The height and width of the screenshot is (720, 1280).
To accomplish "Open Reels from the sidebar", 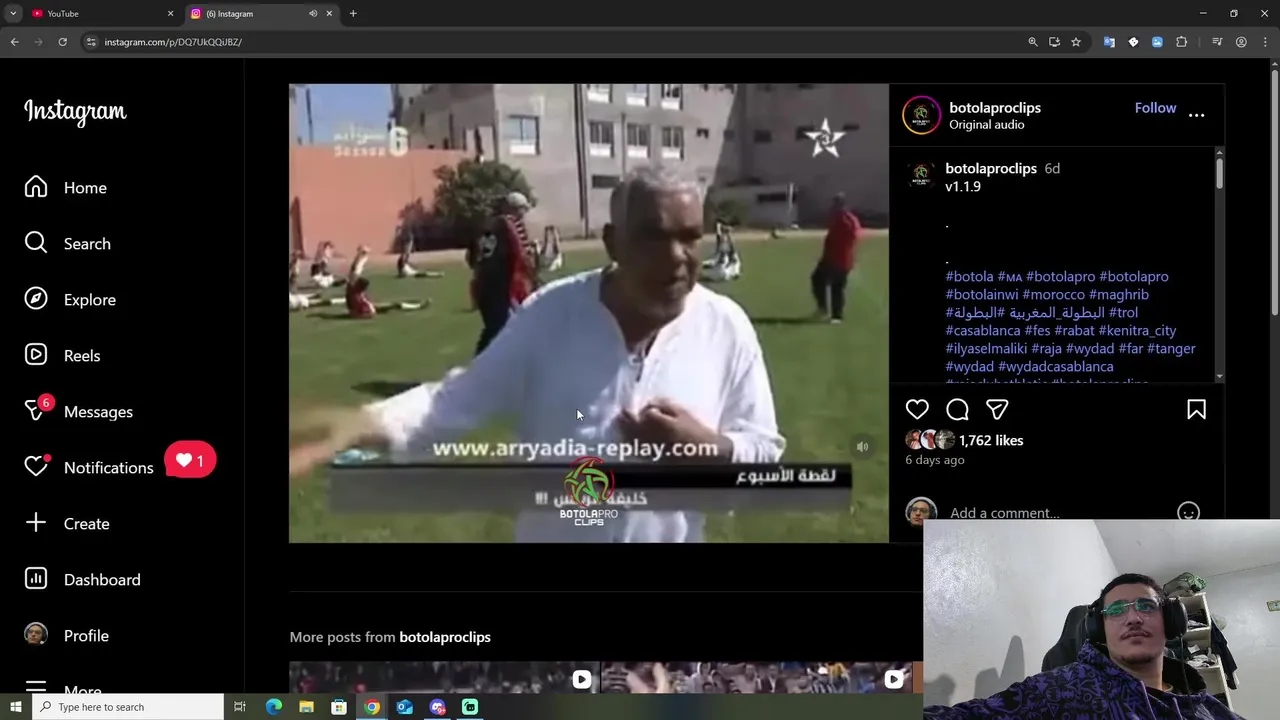I will click(62, 356).
